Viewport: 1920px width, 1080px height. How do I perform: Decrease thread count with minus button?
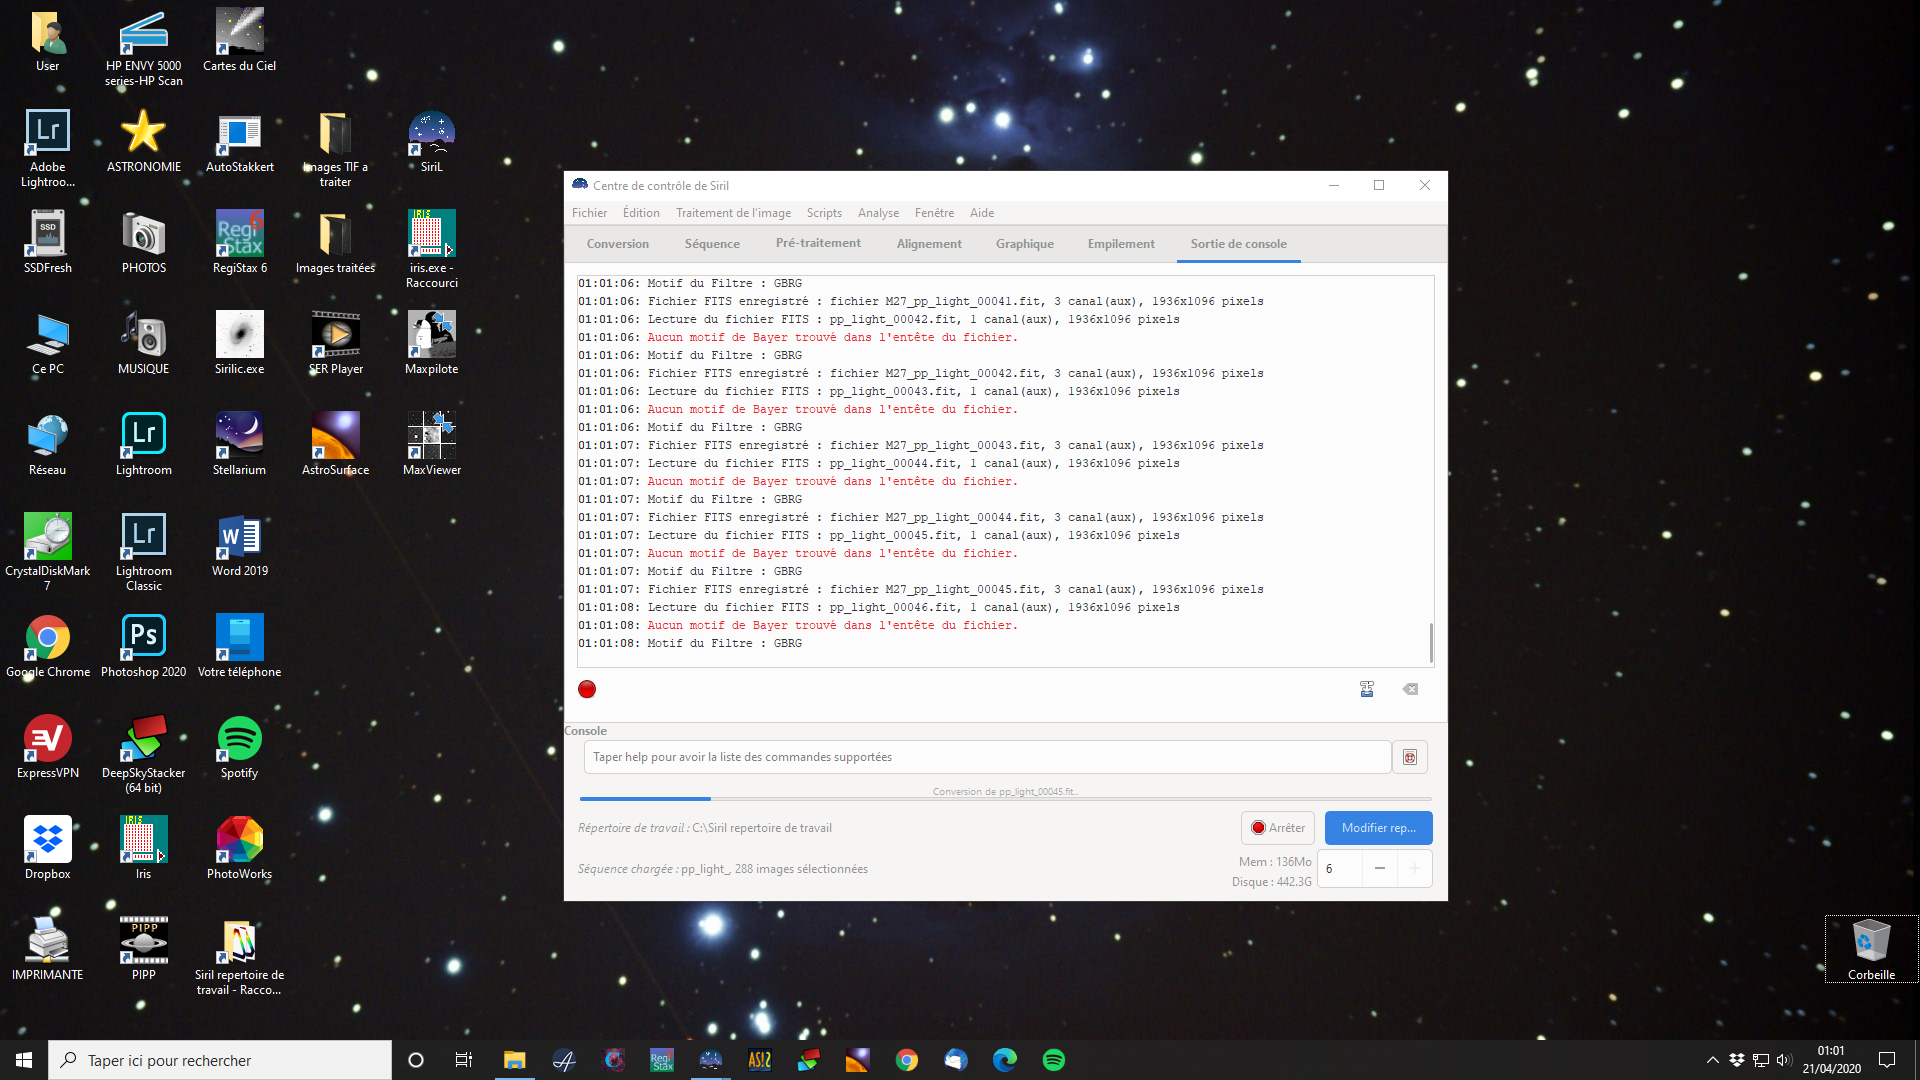tap(1380, 868)
